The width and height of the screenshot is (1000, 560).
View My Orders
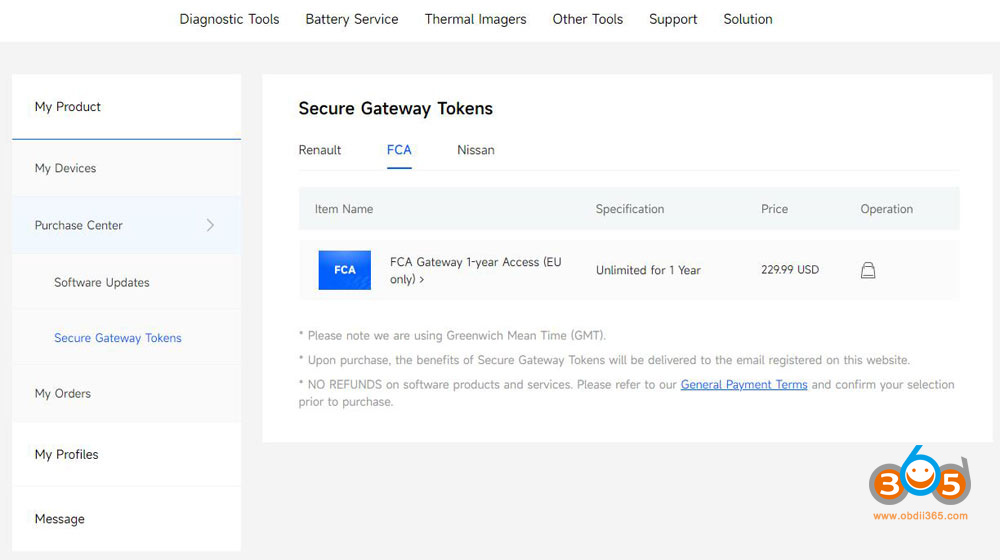click(x=126, y=394)
